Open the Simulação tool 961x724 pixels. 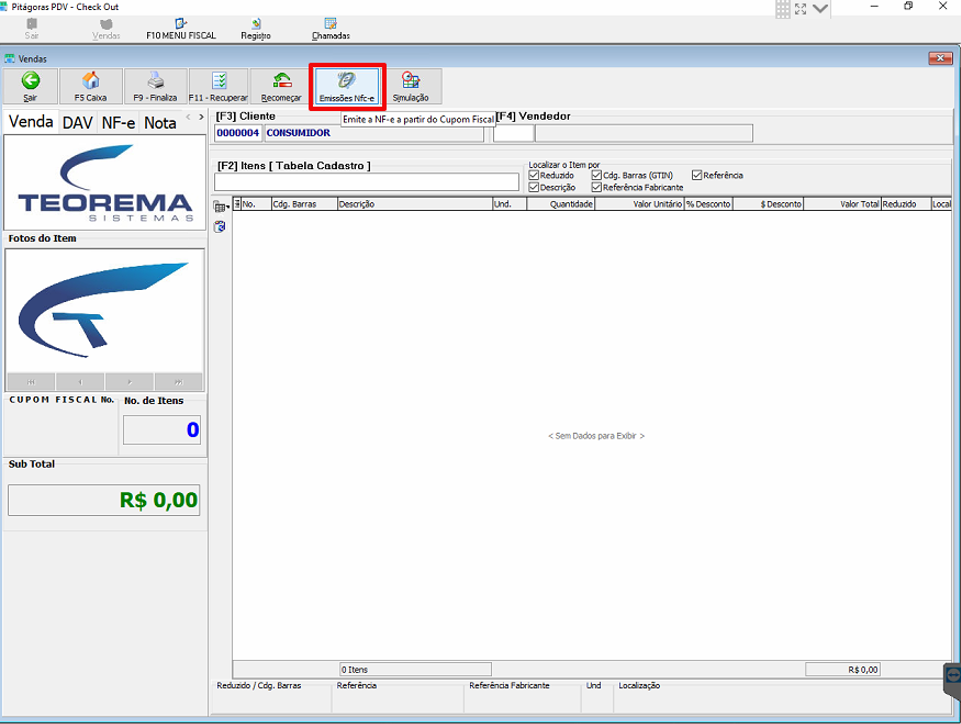pos(411,86)
